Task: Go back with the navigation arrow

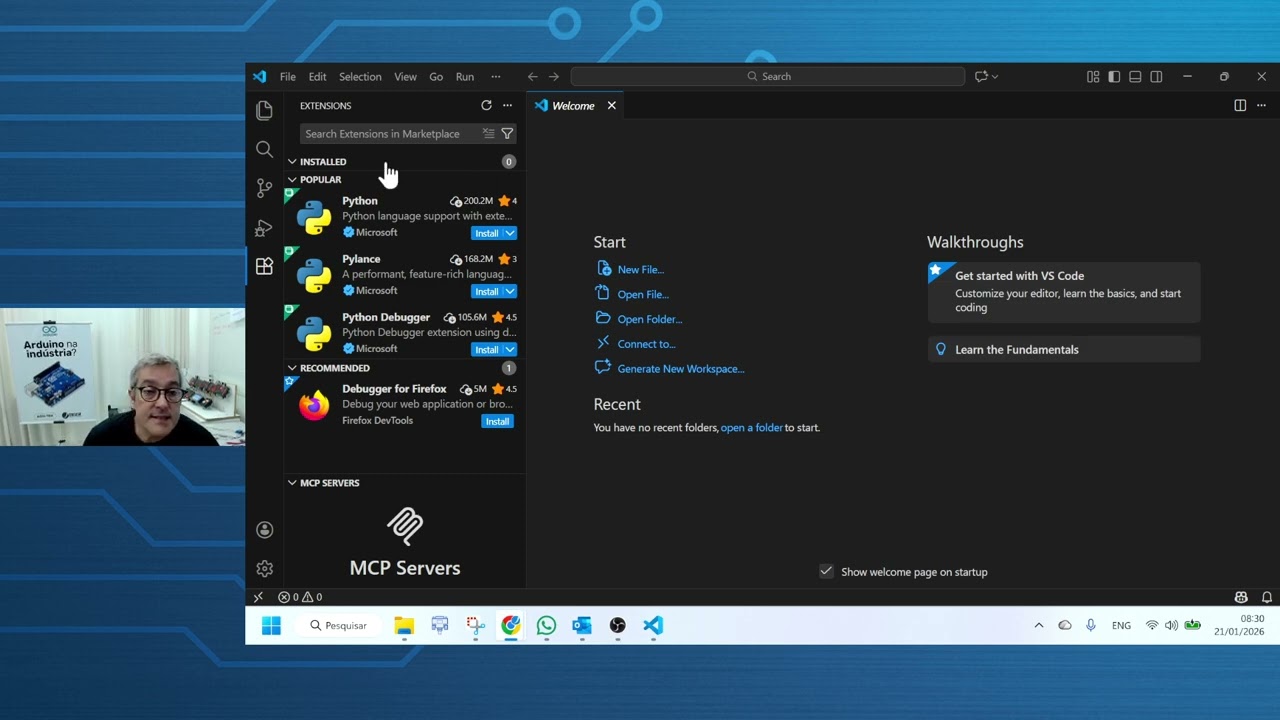Action: (533, 76)
